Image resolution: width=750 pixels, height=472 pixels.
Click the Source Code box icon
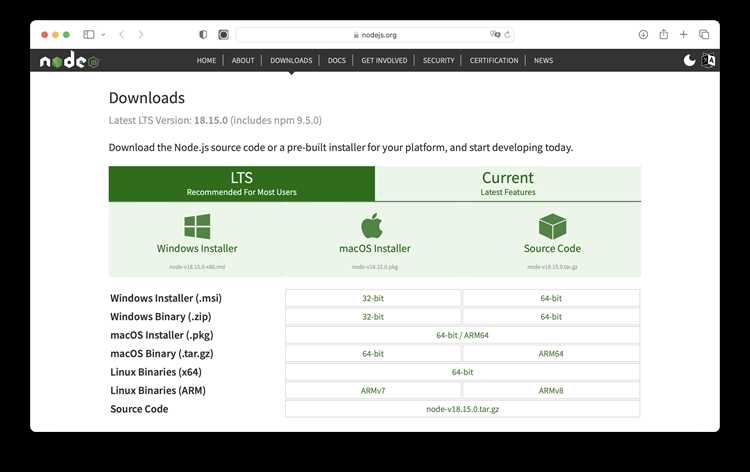[552, 226]
